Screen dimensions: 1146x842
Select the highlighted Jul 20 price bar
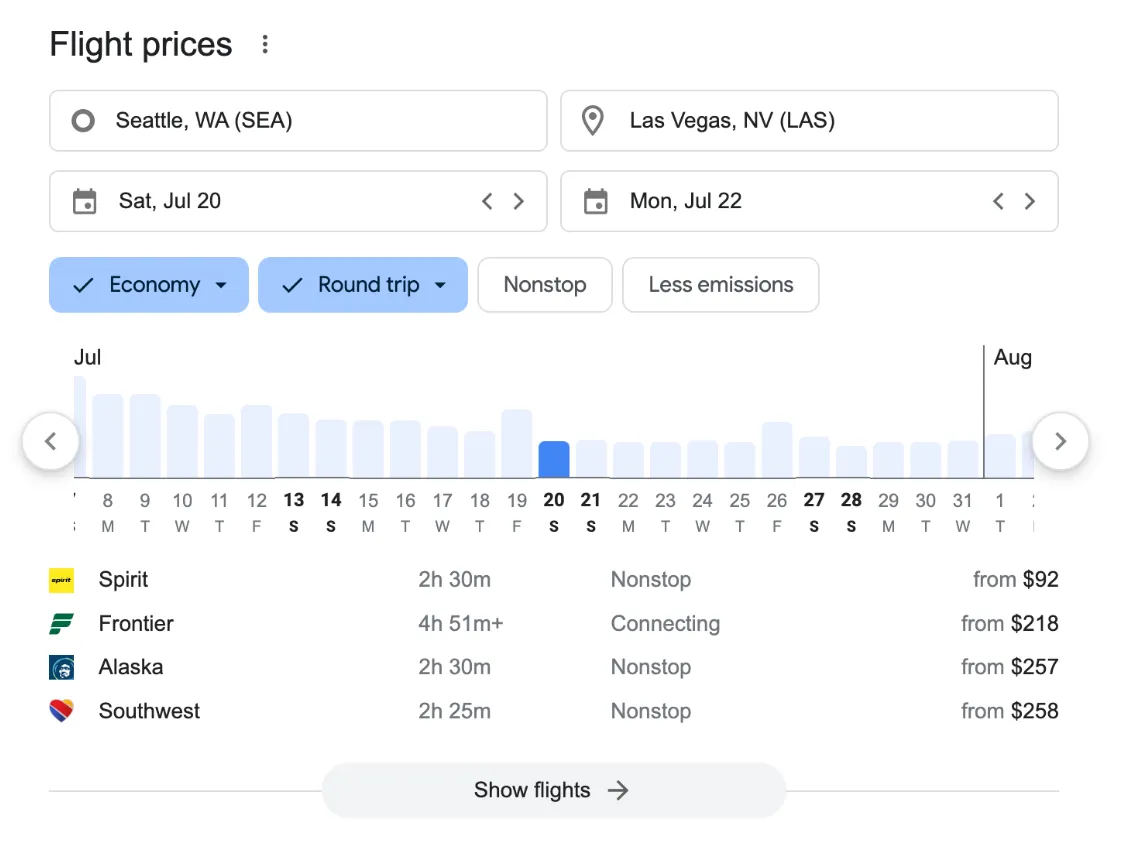tap(554, 460)
